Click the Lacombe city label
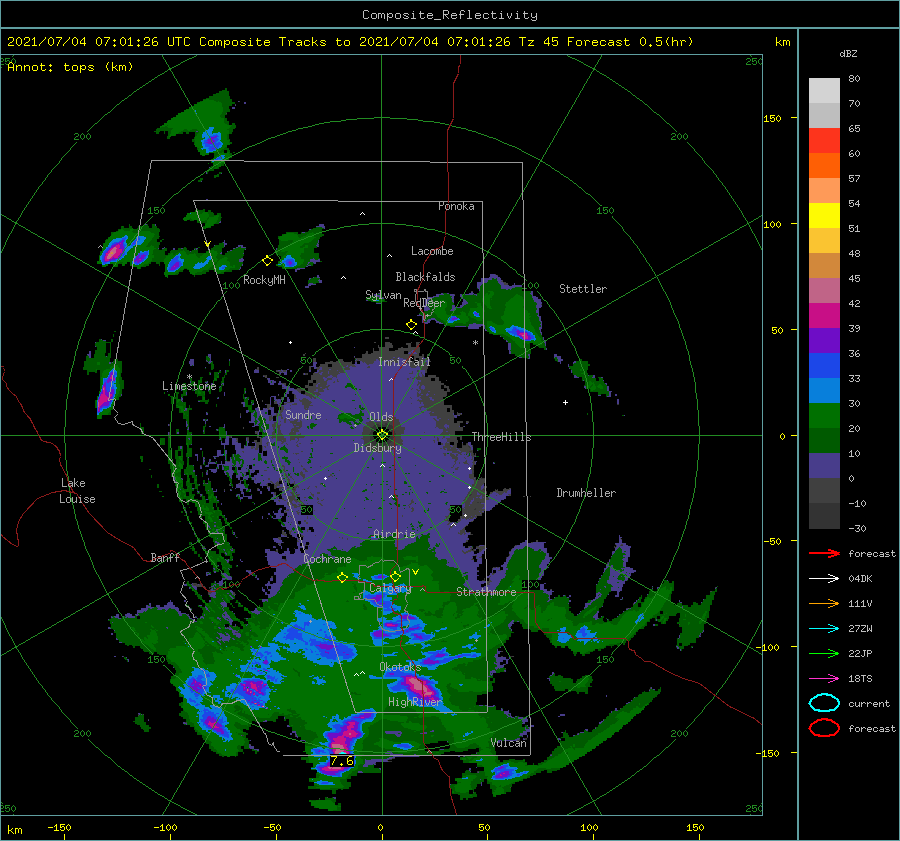Image resolution: width=900 pixels, height=841 pixels. click(x=432, y=251)
